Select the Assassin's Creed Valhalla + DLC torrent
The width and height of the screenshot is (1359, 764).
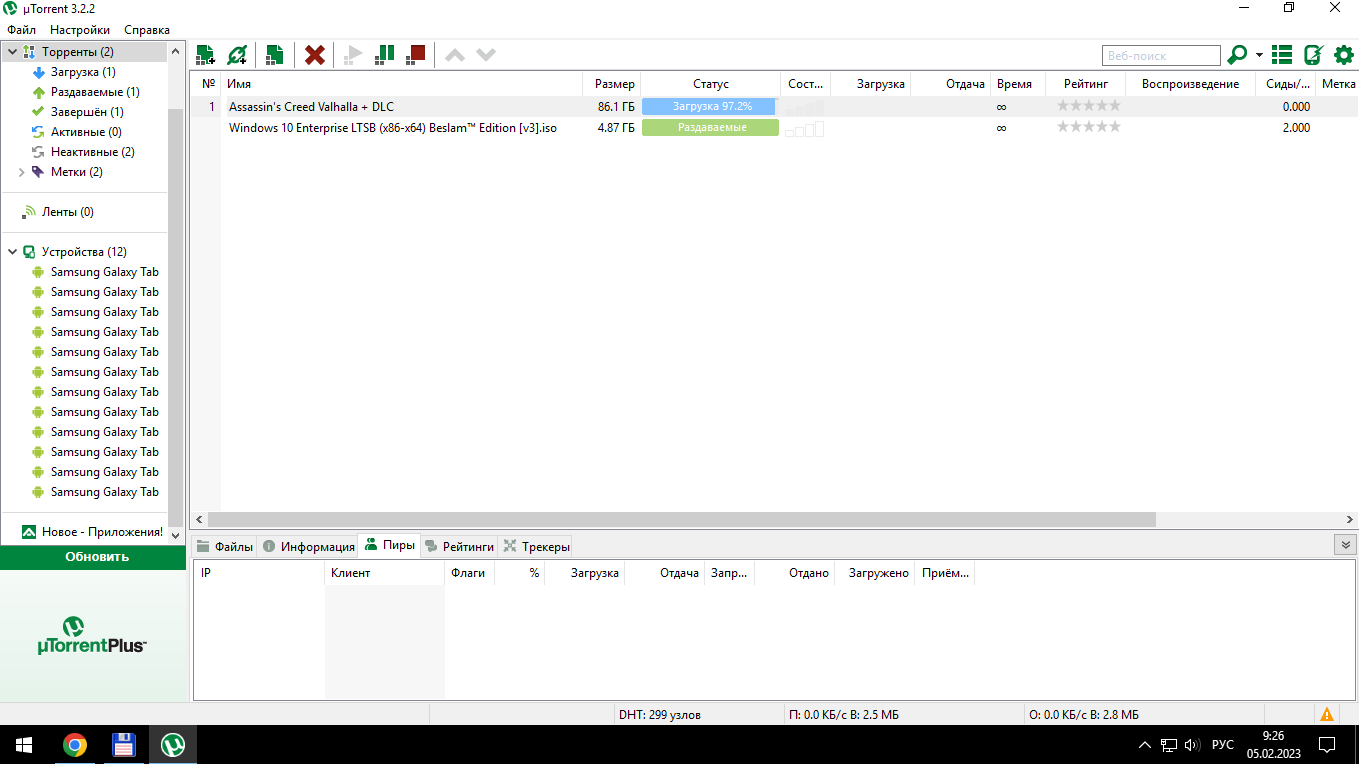(311, 107)
